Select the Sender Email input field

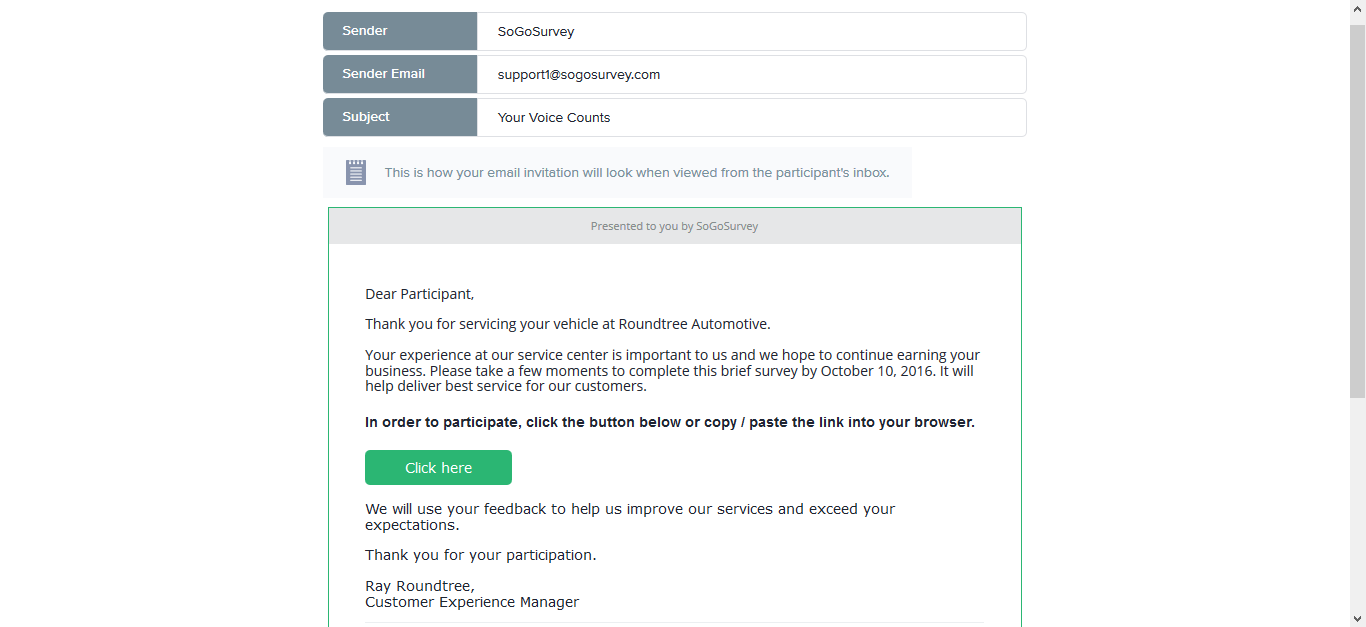(750, 74)
